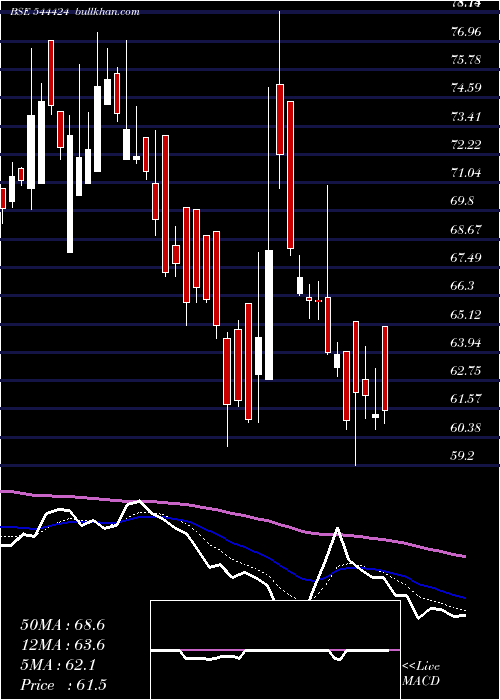Click the bullkhan.com watermark text
This screenshot has height=700, width=500.
(107, 12)
